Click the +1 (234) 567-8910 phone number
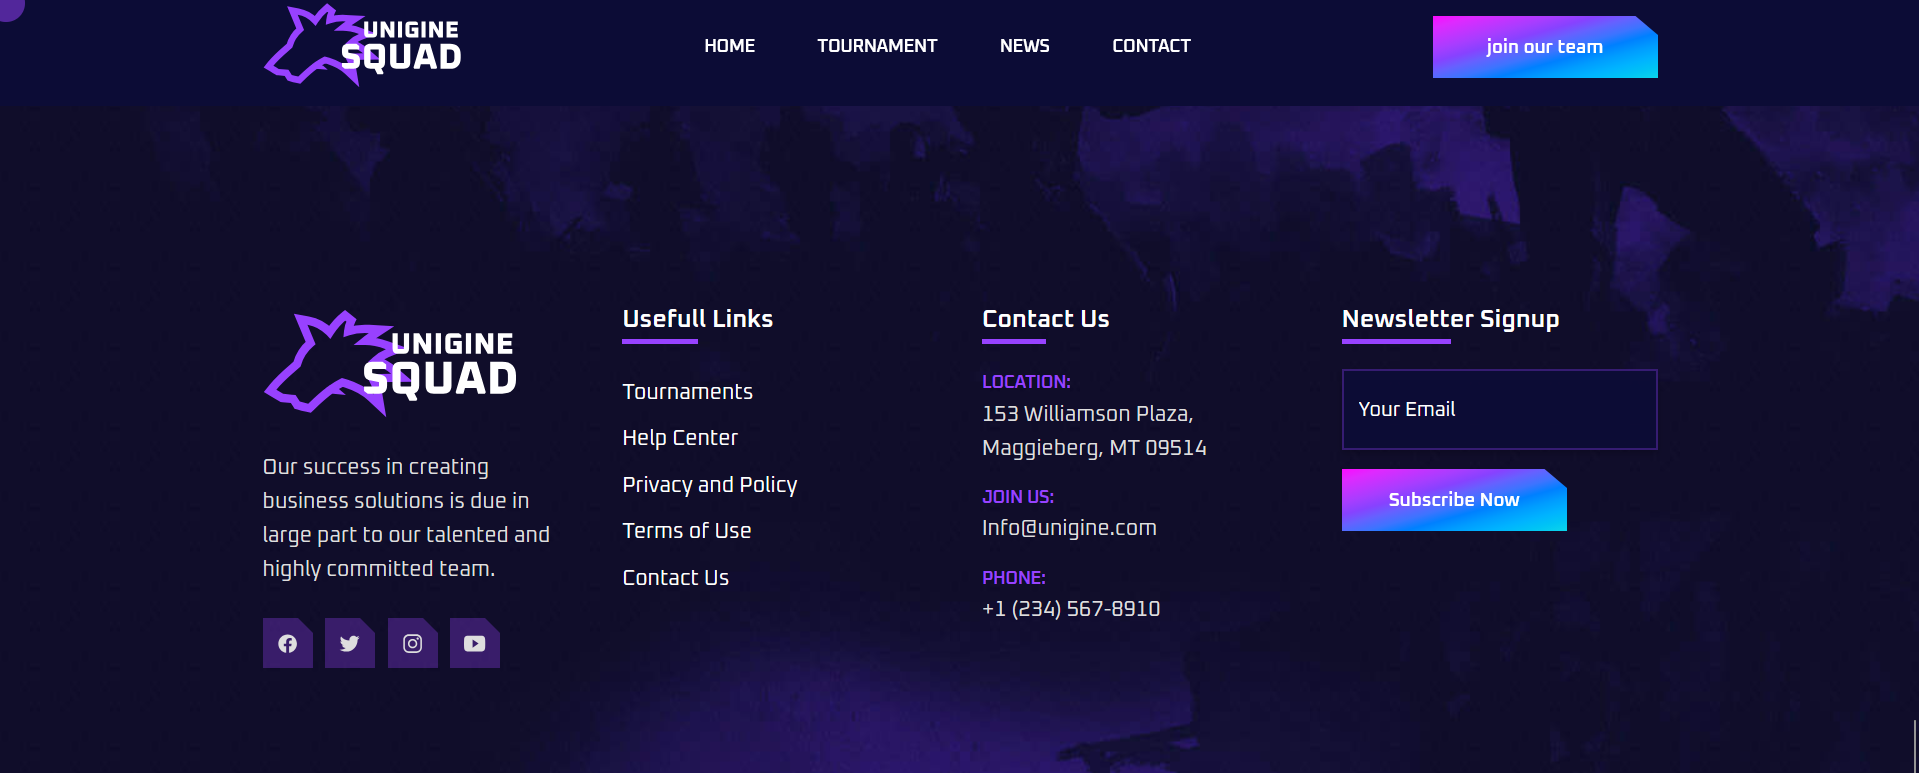Viewport: 1919px width, 773px height. click(x=1071, y=609)
